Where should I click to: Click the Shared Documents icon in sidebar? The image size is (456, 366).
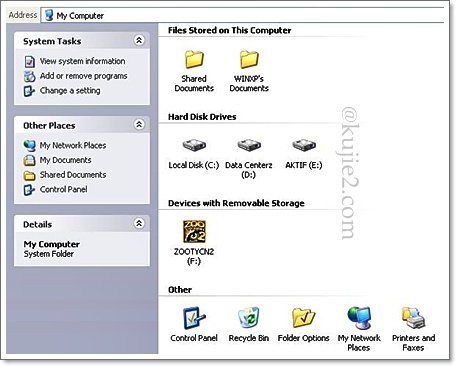29,175
